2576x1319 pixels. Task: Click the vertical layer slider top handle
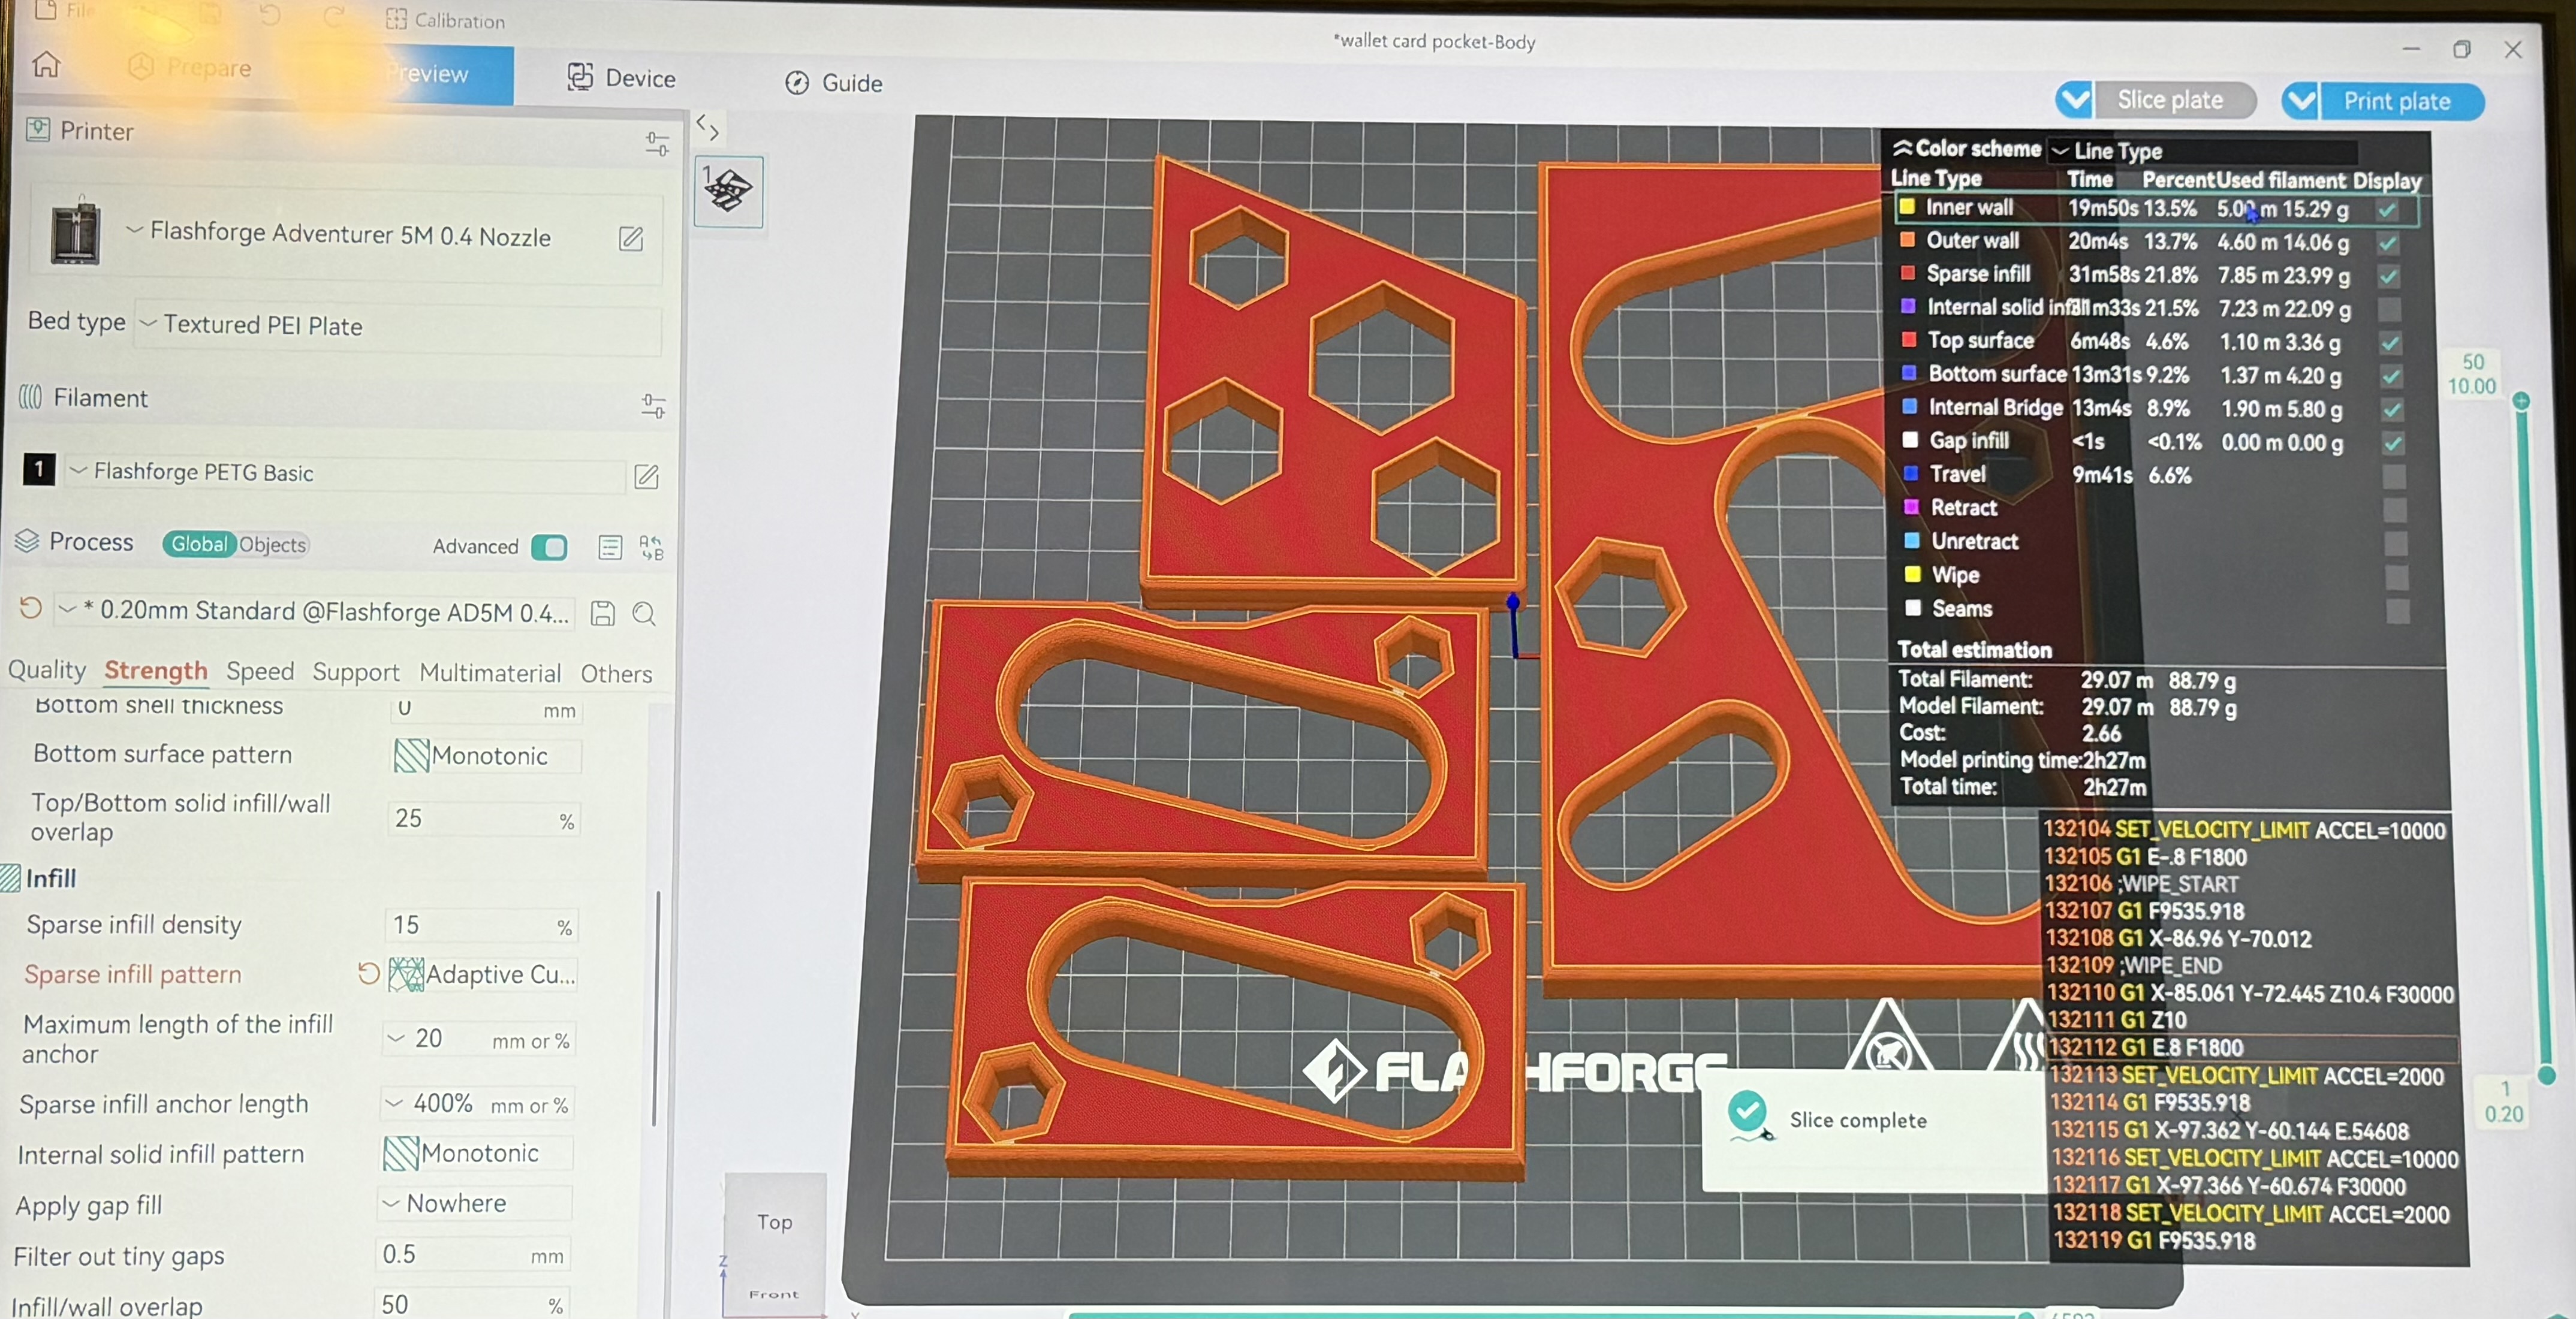point(2521,401)
